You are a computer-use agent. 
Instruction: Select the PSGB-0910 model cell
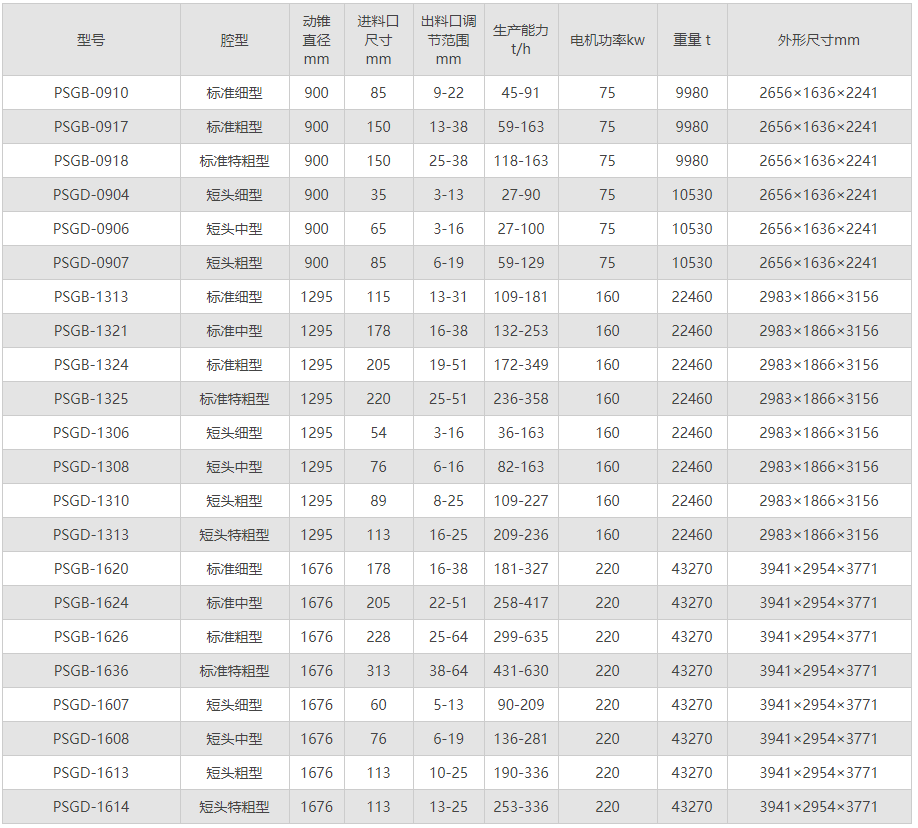91,93
